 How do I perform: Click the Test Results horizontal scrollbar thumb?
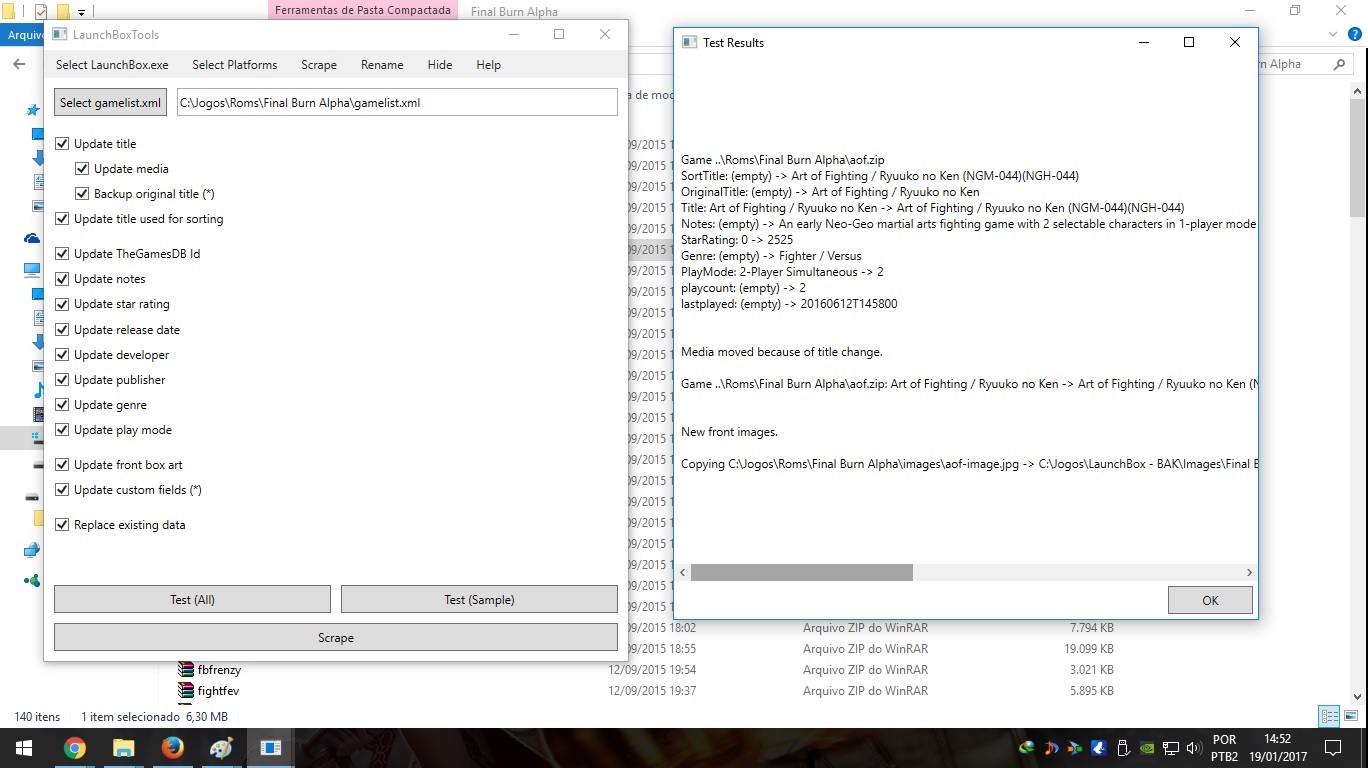802,572
